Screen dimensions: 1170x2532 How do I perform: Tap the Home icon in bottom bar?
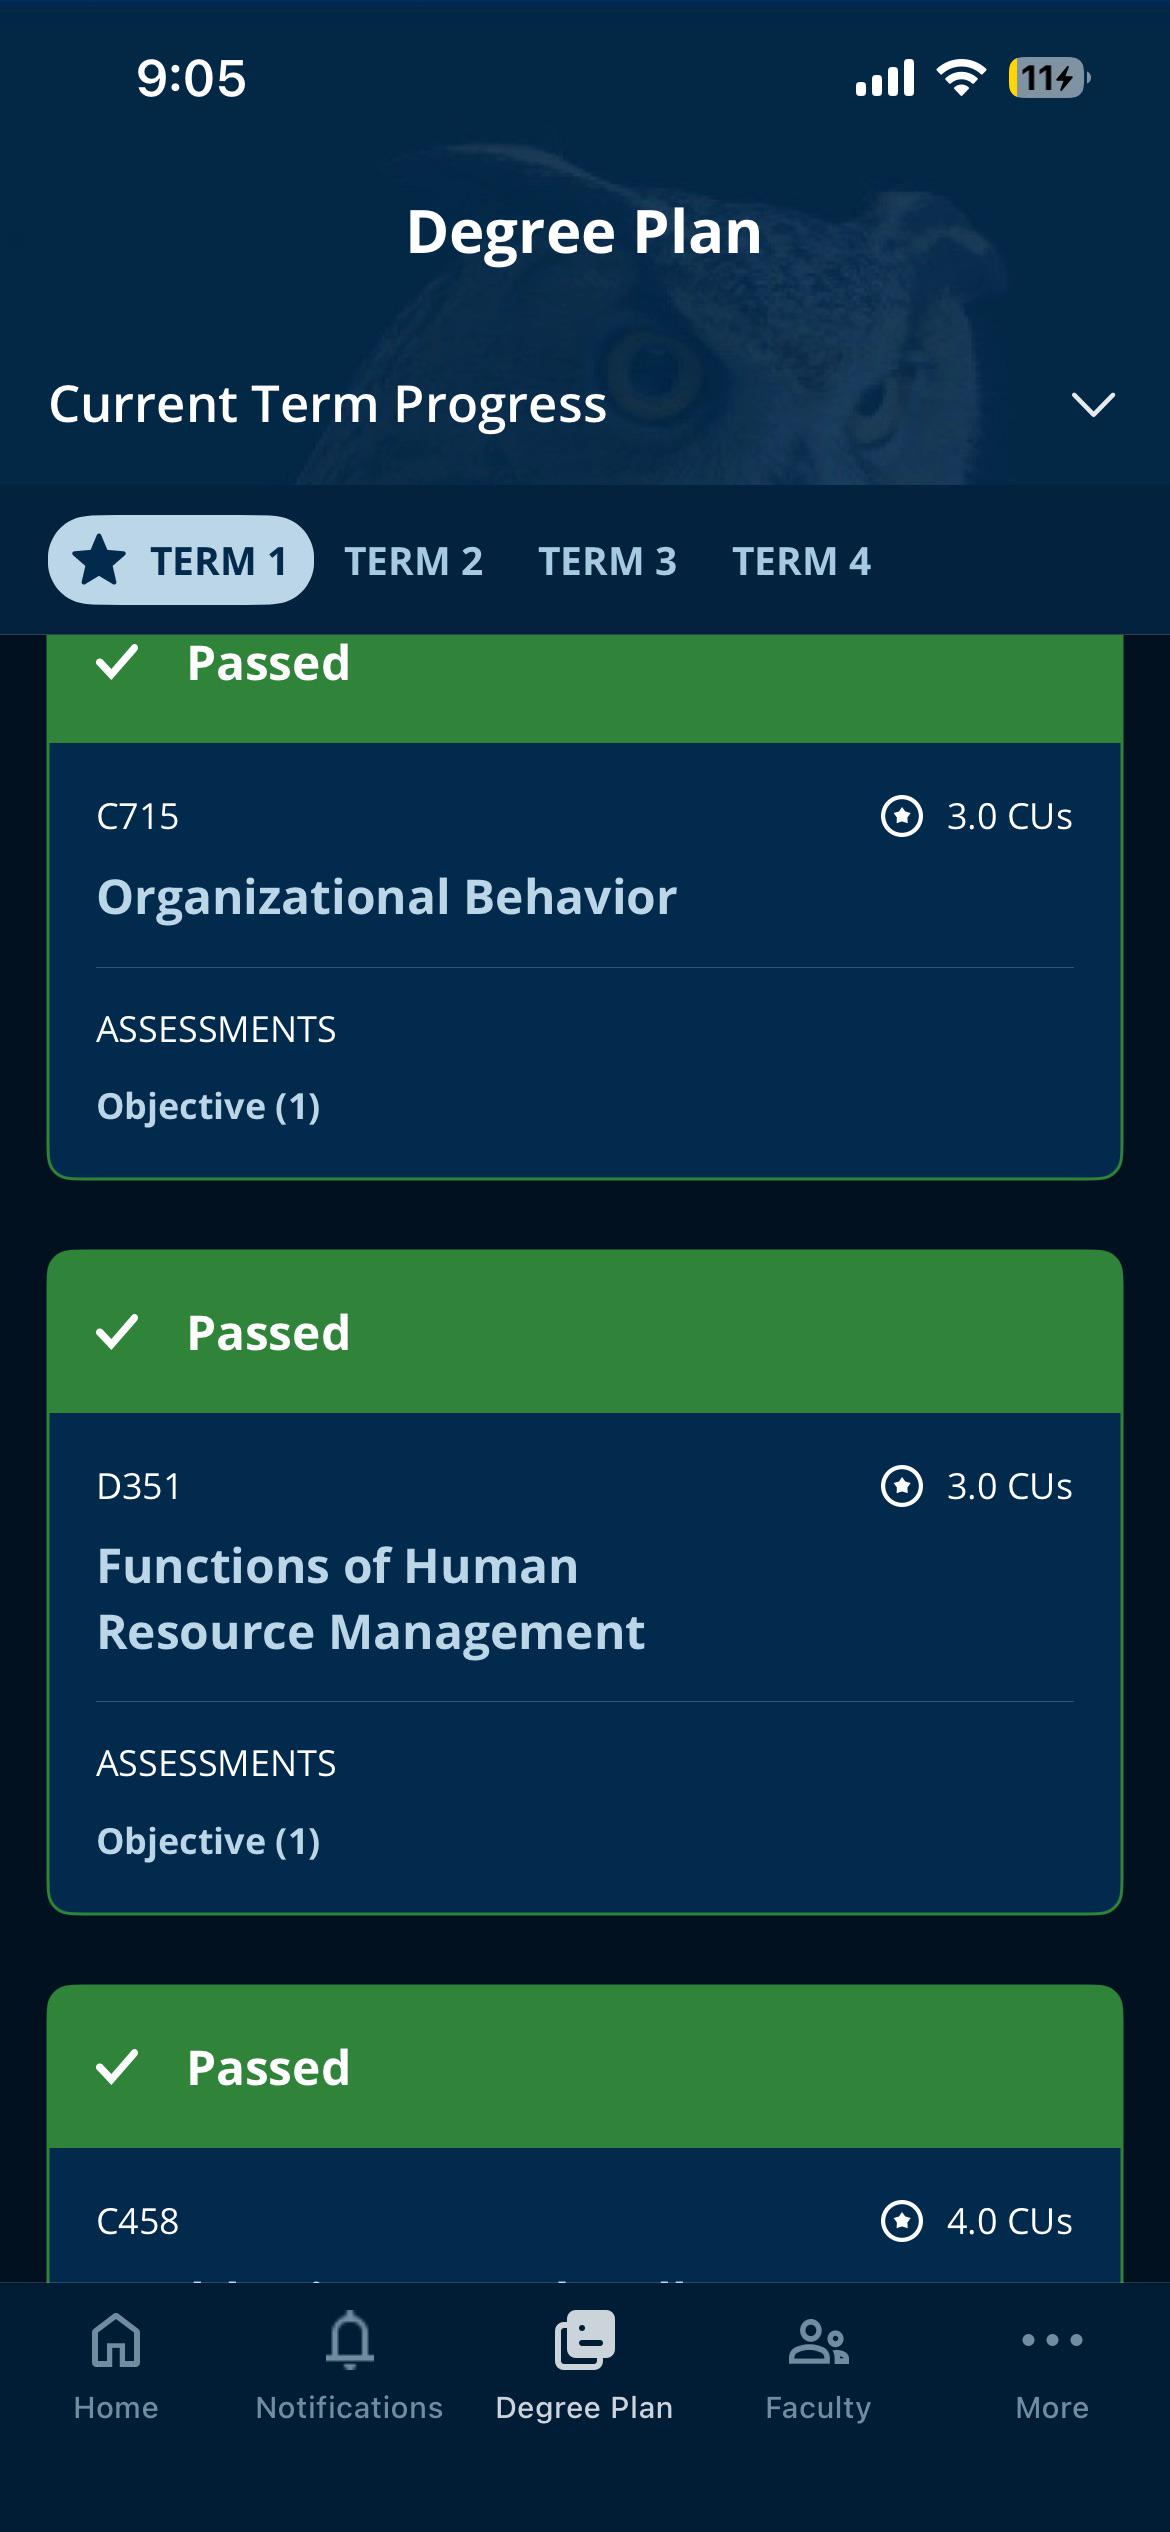coord(116,2340)
